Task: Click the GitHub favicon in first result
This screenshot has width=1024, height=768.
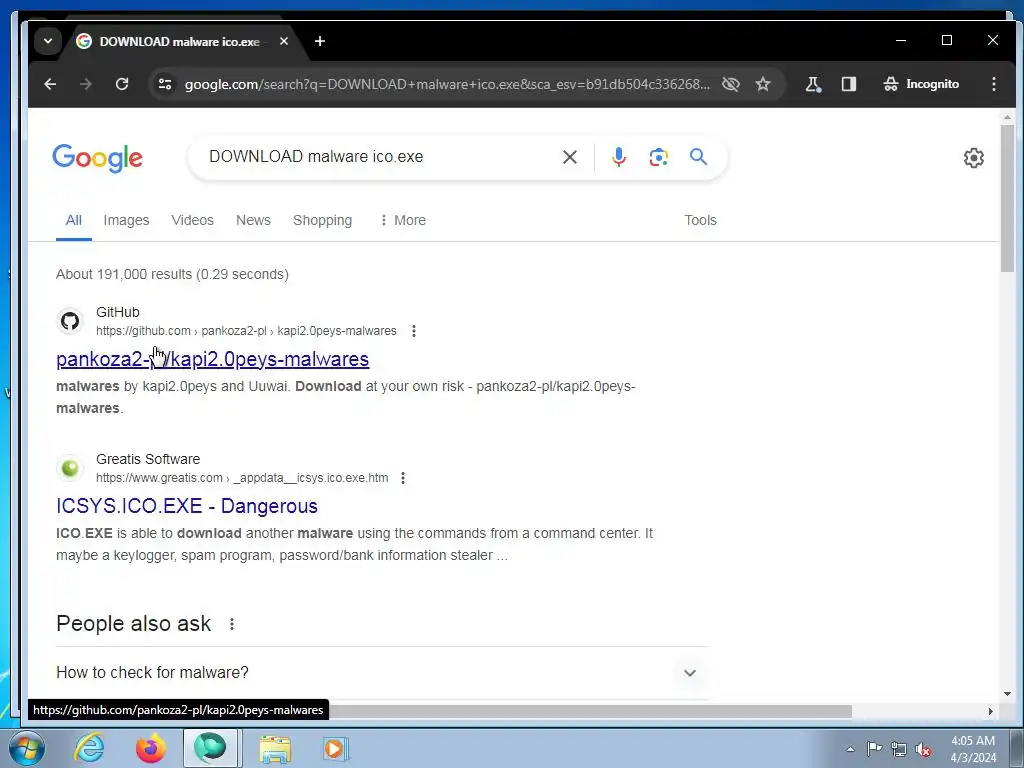Action: point(70,321)
